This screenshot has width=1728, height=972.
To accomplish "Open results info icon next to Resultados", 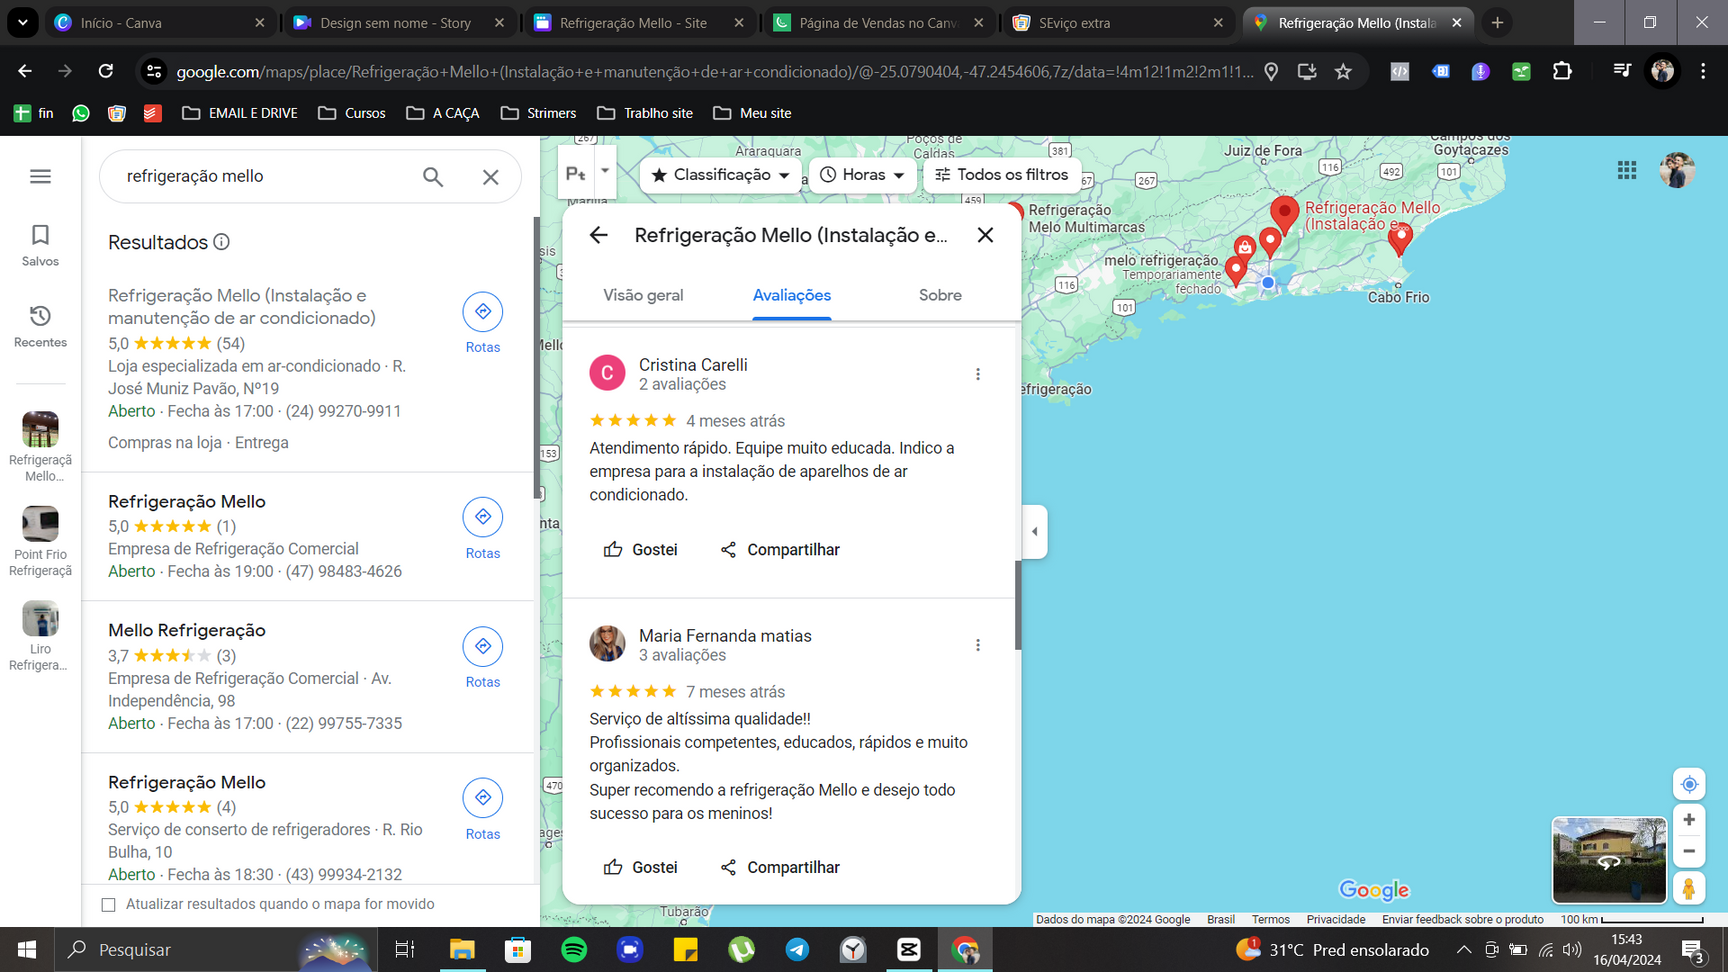I will pos(222,242).
